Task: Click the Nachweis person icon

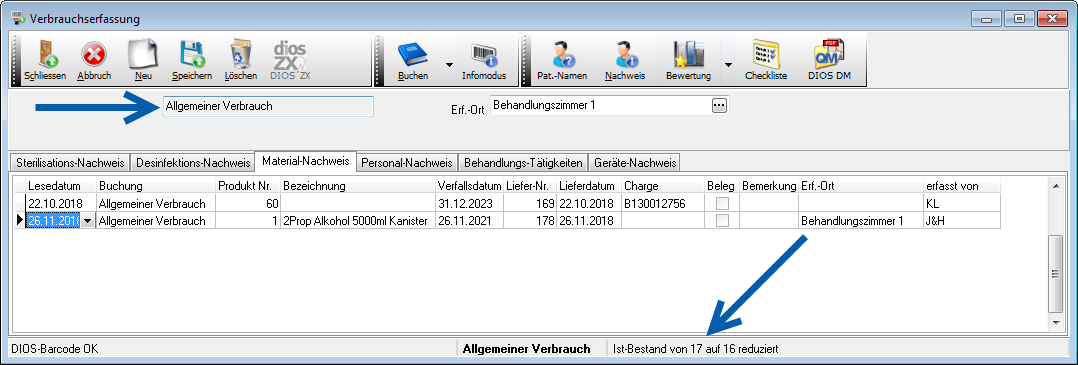Action: [x=625, y=55]
